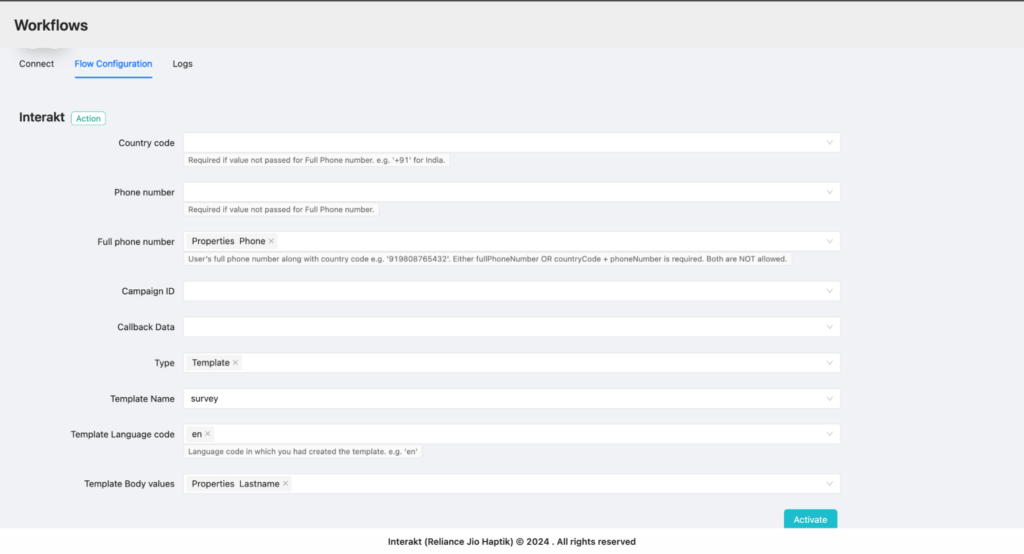This screenshot has width=1024, height=554.
Task: Click inside the Callback Data field
Action: (x=511, y=327)
